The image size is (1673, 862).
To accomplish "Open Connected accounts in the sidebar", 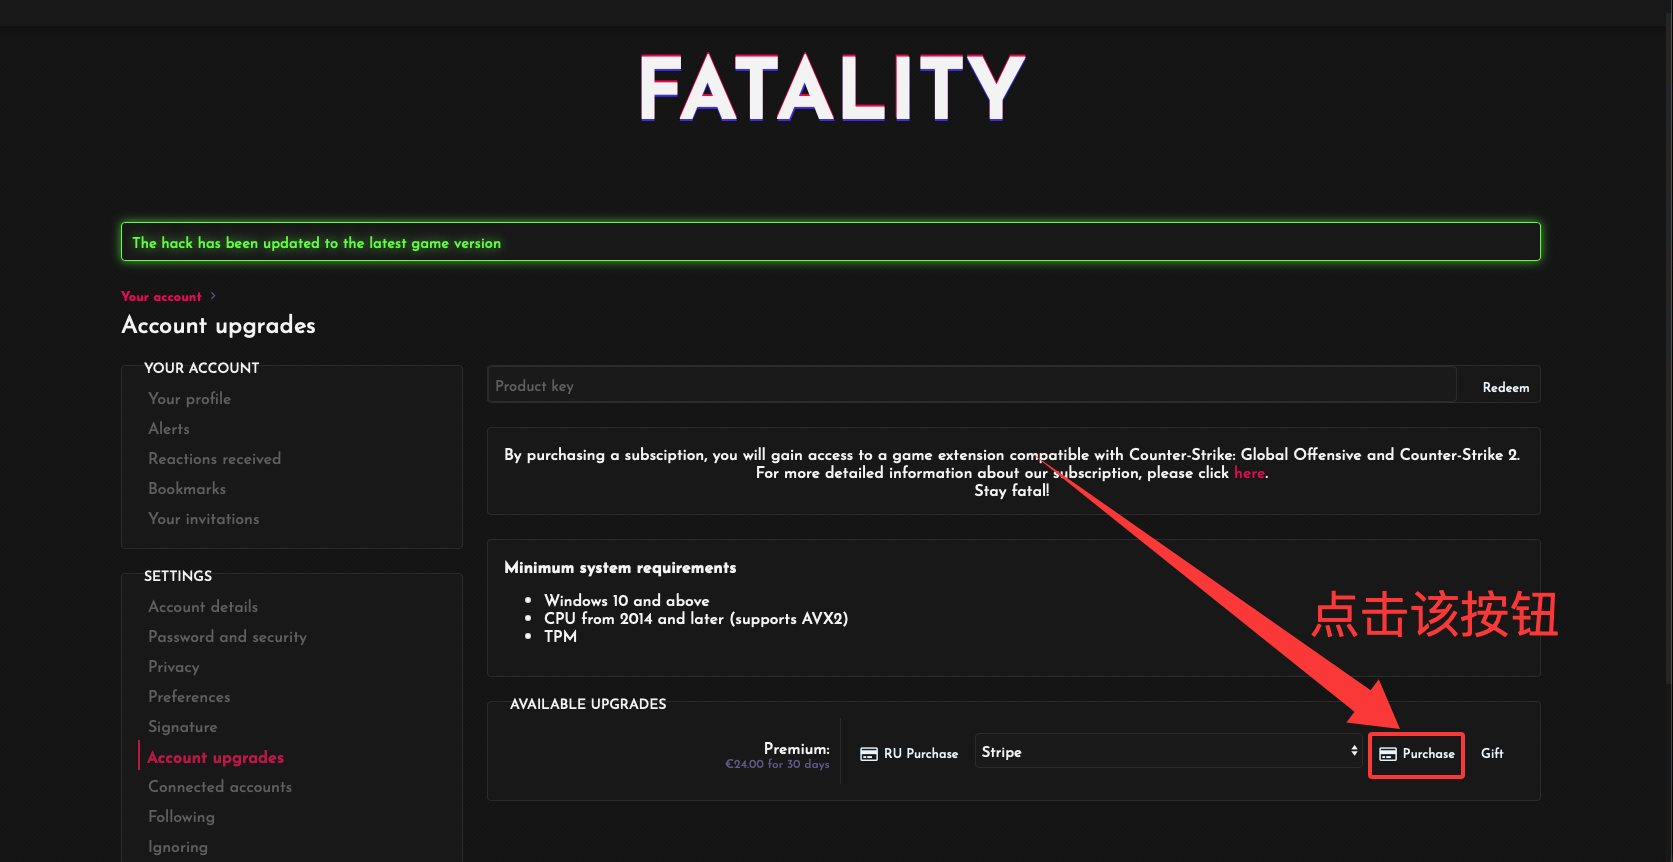I will (220, 787).
